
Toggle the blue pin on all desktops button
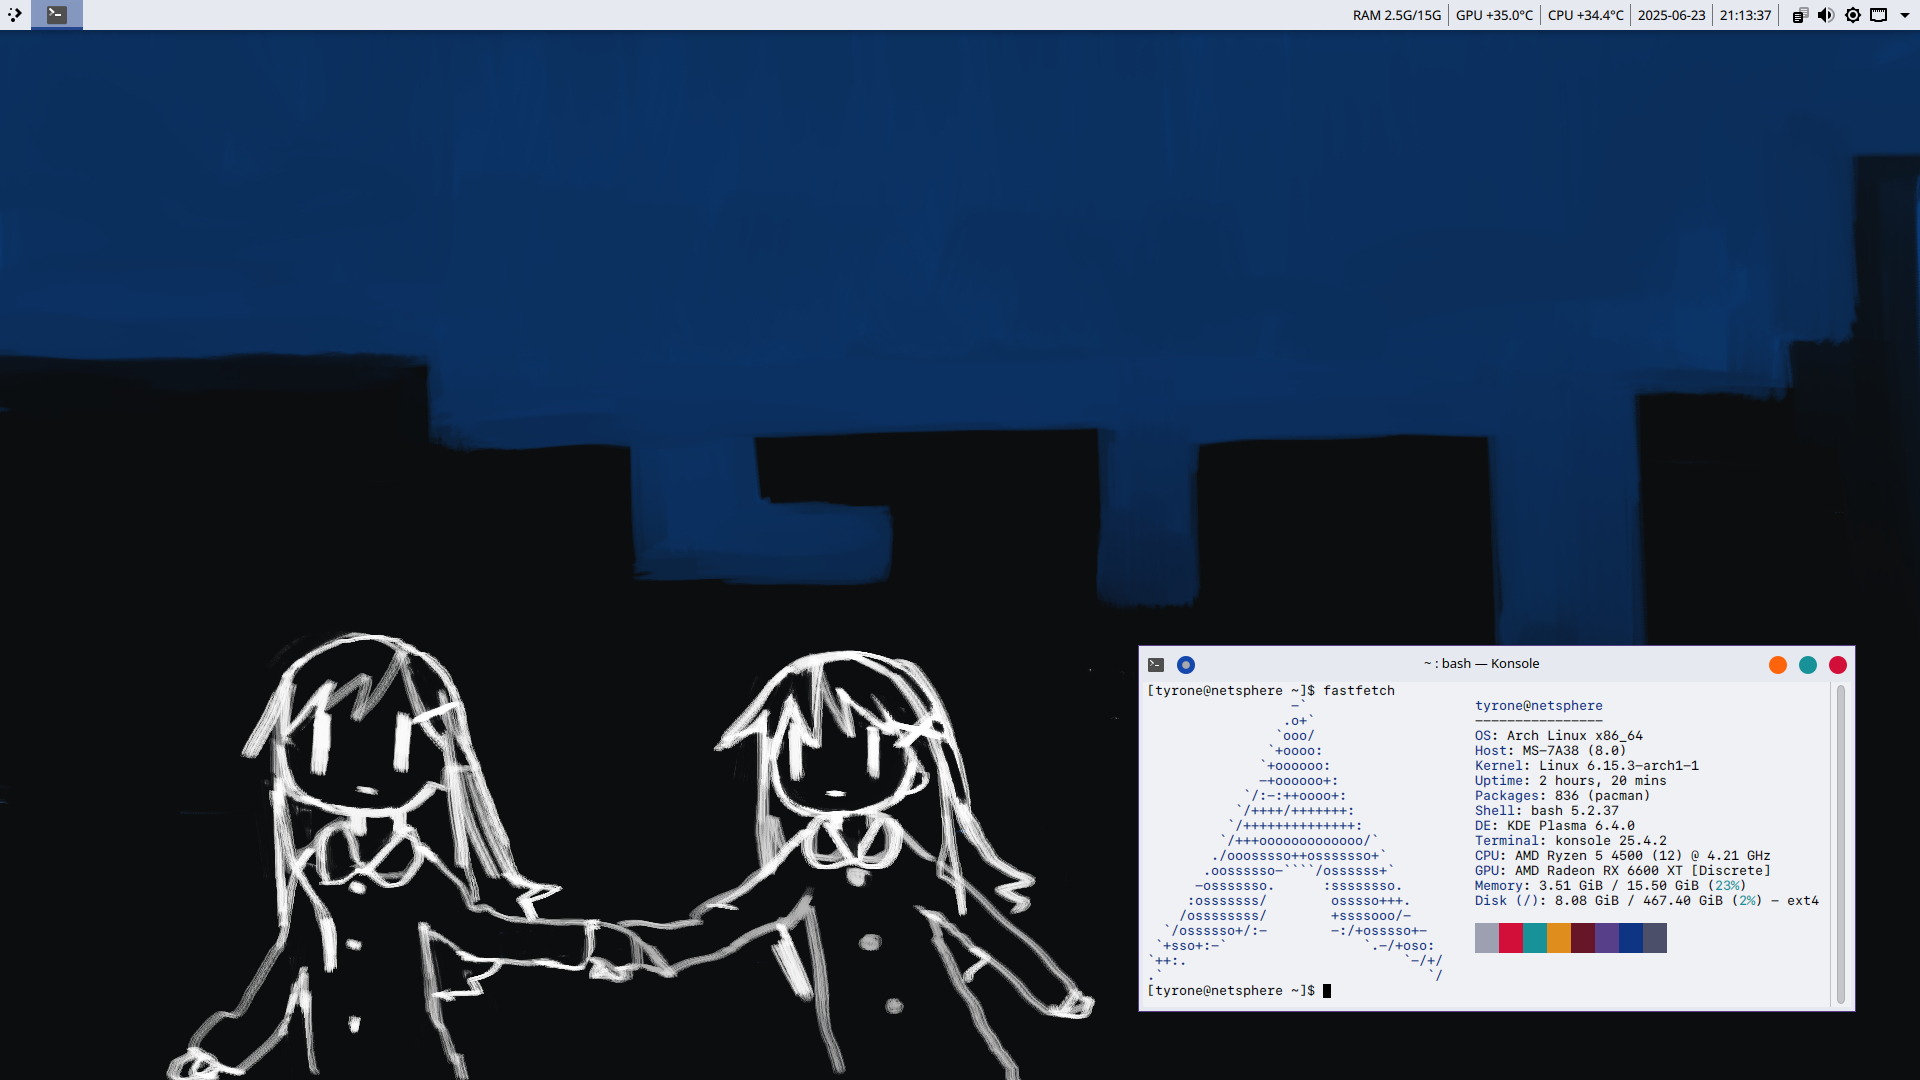click(1186, 665)
